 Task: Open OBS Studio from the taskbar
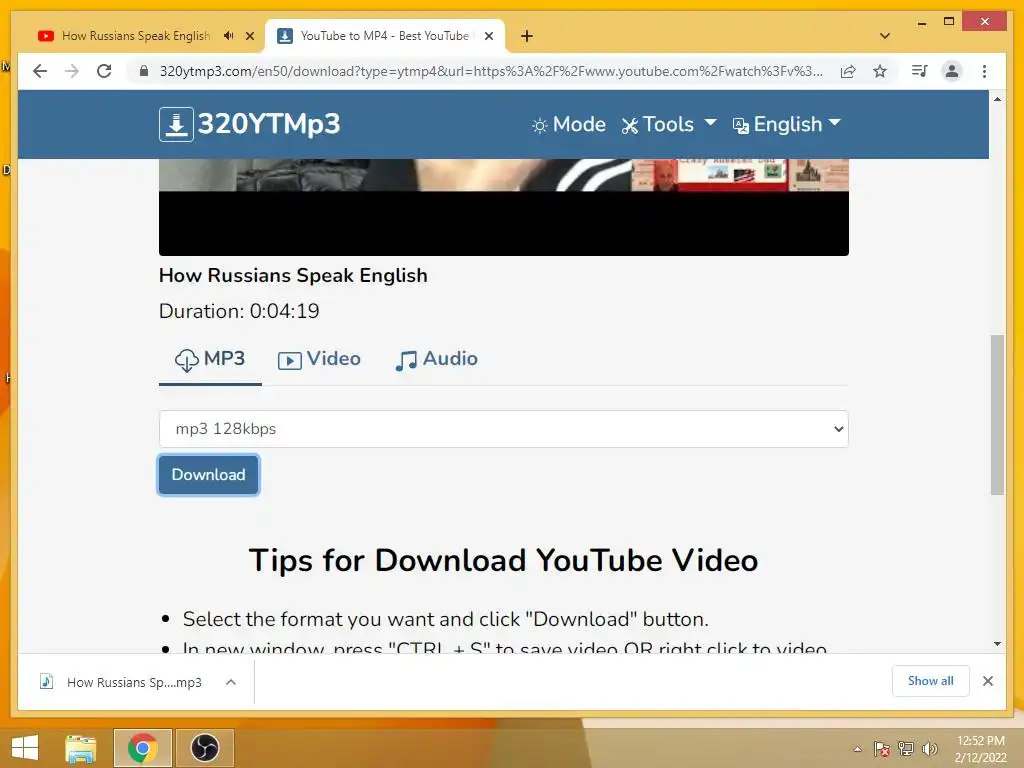point(204,748)
